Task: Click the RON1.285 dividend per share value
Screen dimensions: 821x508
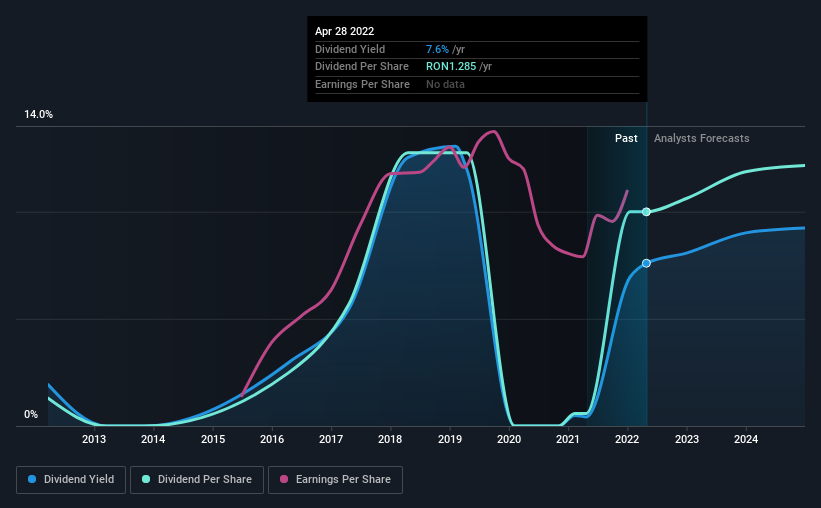Action: [x=451, y=67]
